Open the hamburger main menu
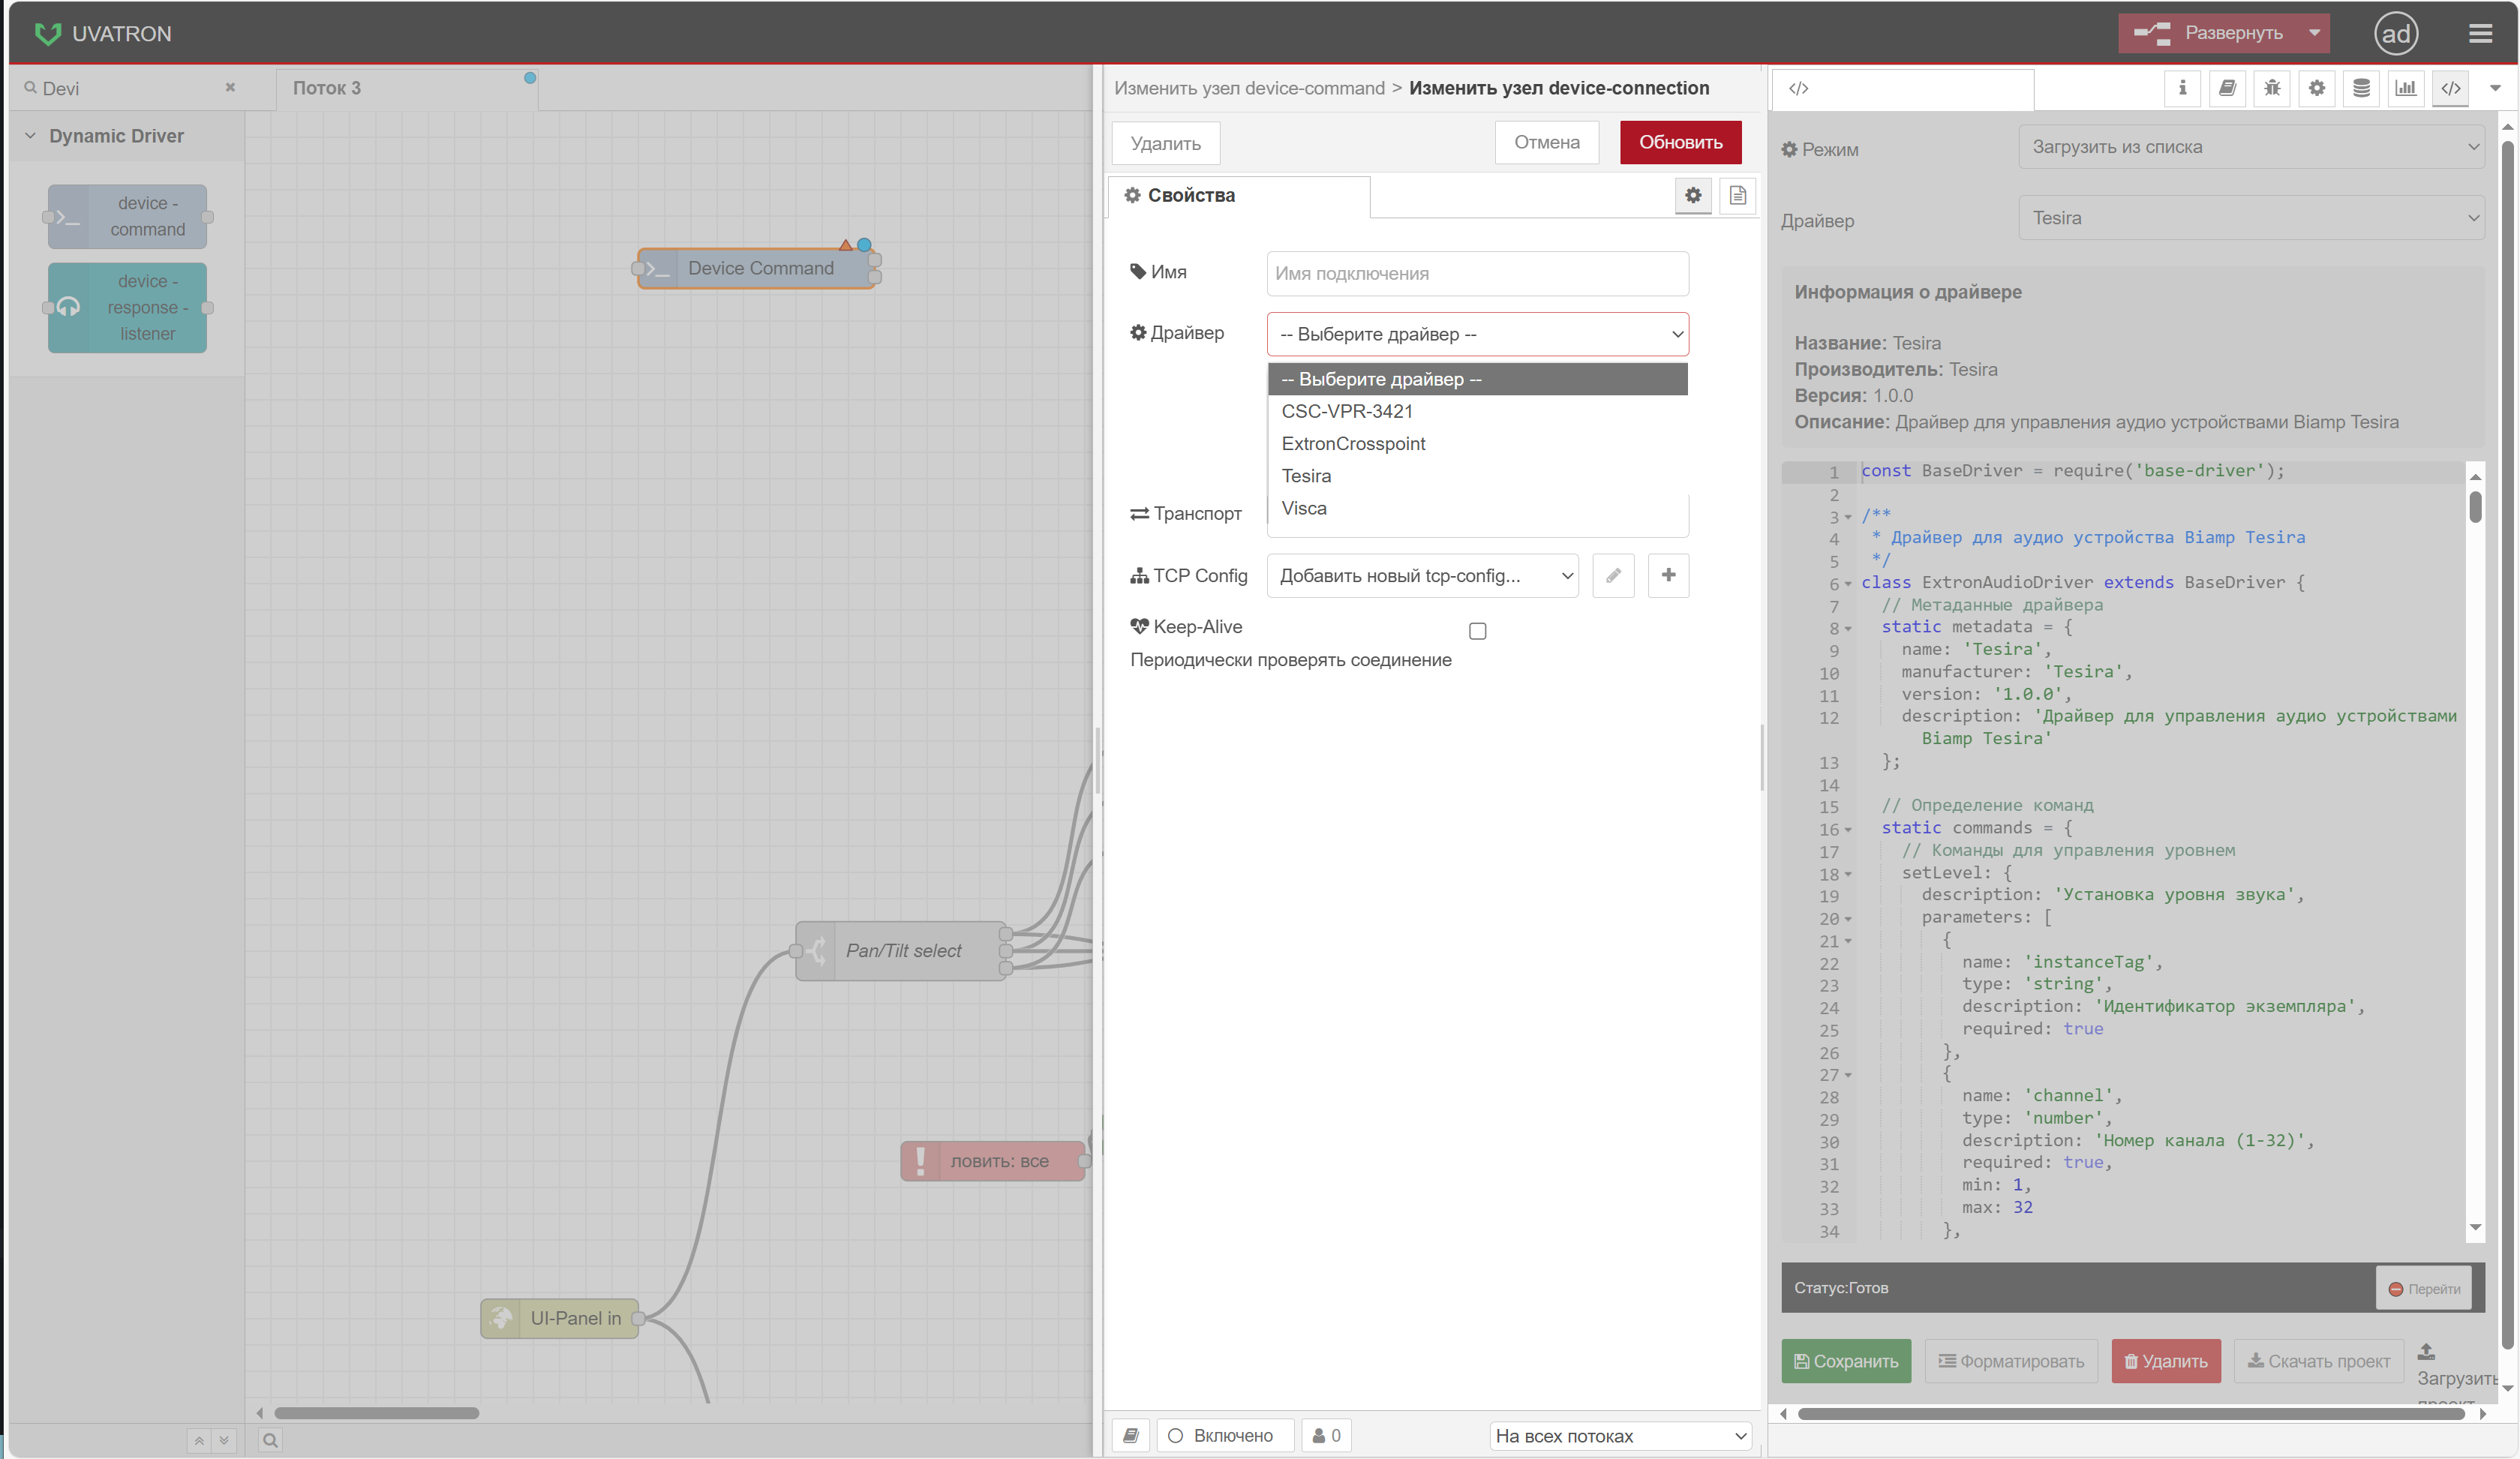Image resolution: width=2520 pixels, height=1459 pixels. coord(2480,34)
